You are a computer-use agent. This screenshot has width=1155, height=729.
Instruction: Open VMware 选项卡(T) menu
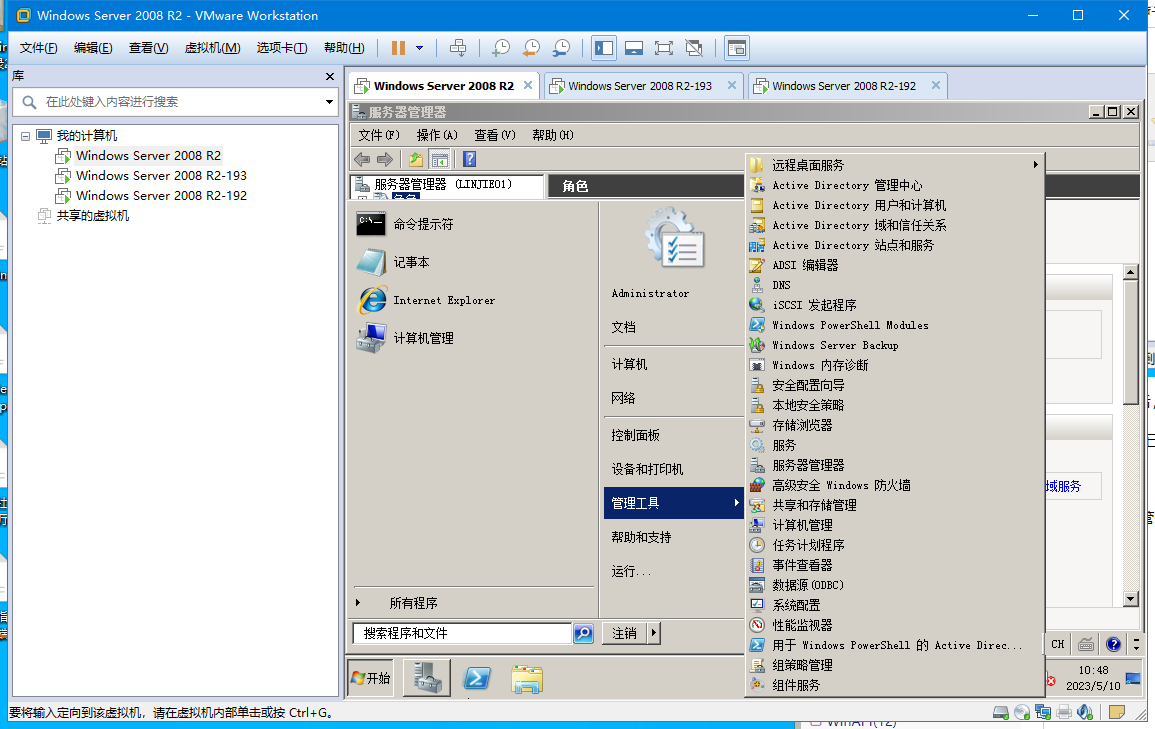coord(281,48)
